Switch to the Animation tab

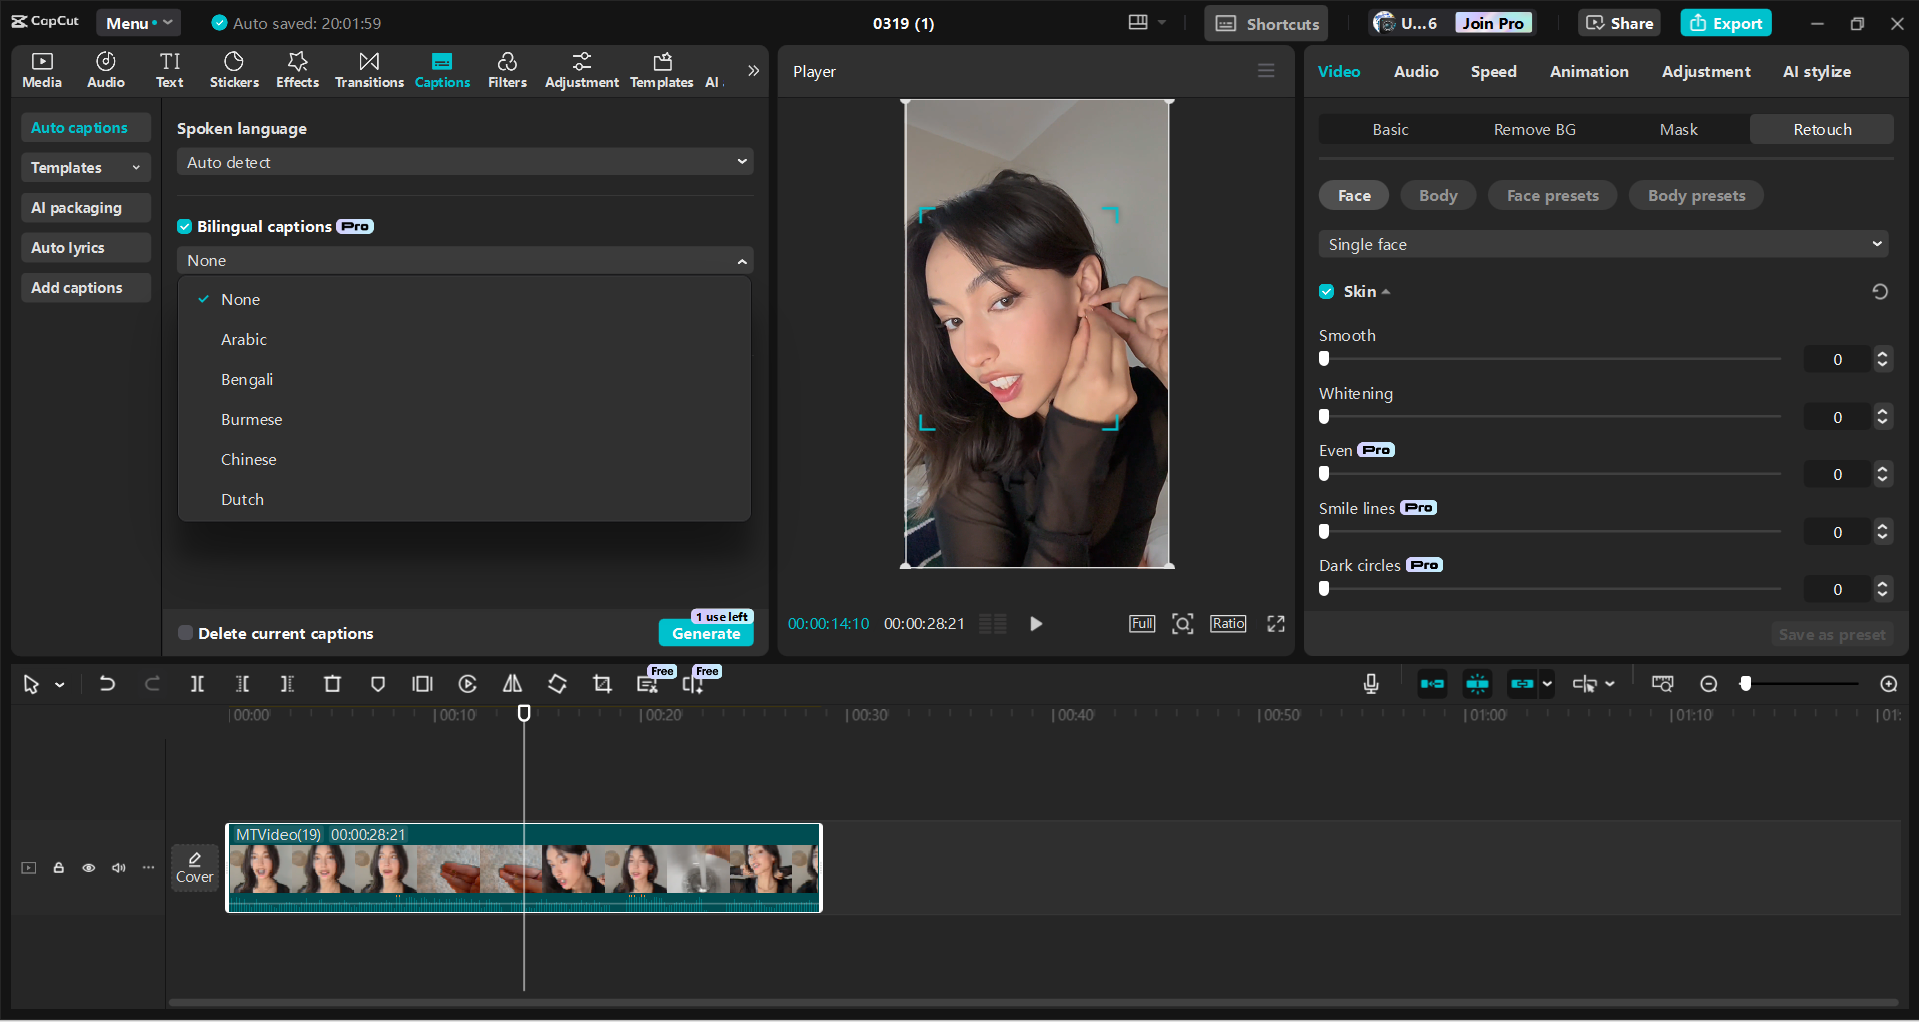pos(1589,71)
